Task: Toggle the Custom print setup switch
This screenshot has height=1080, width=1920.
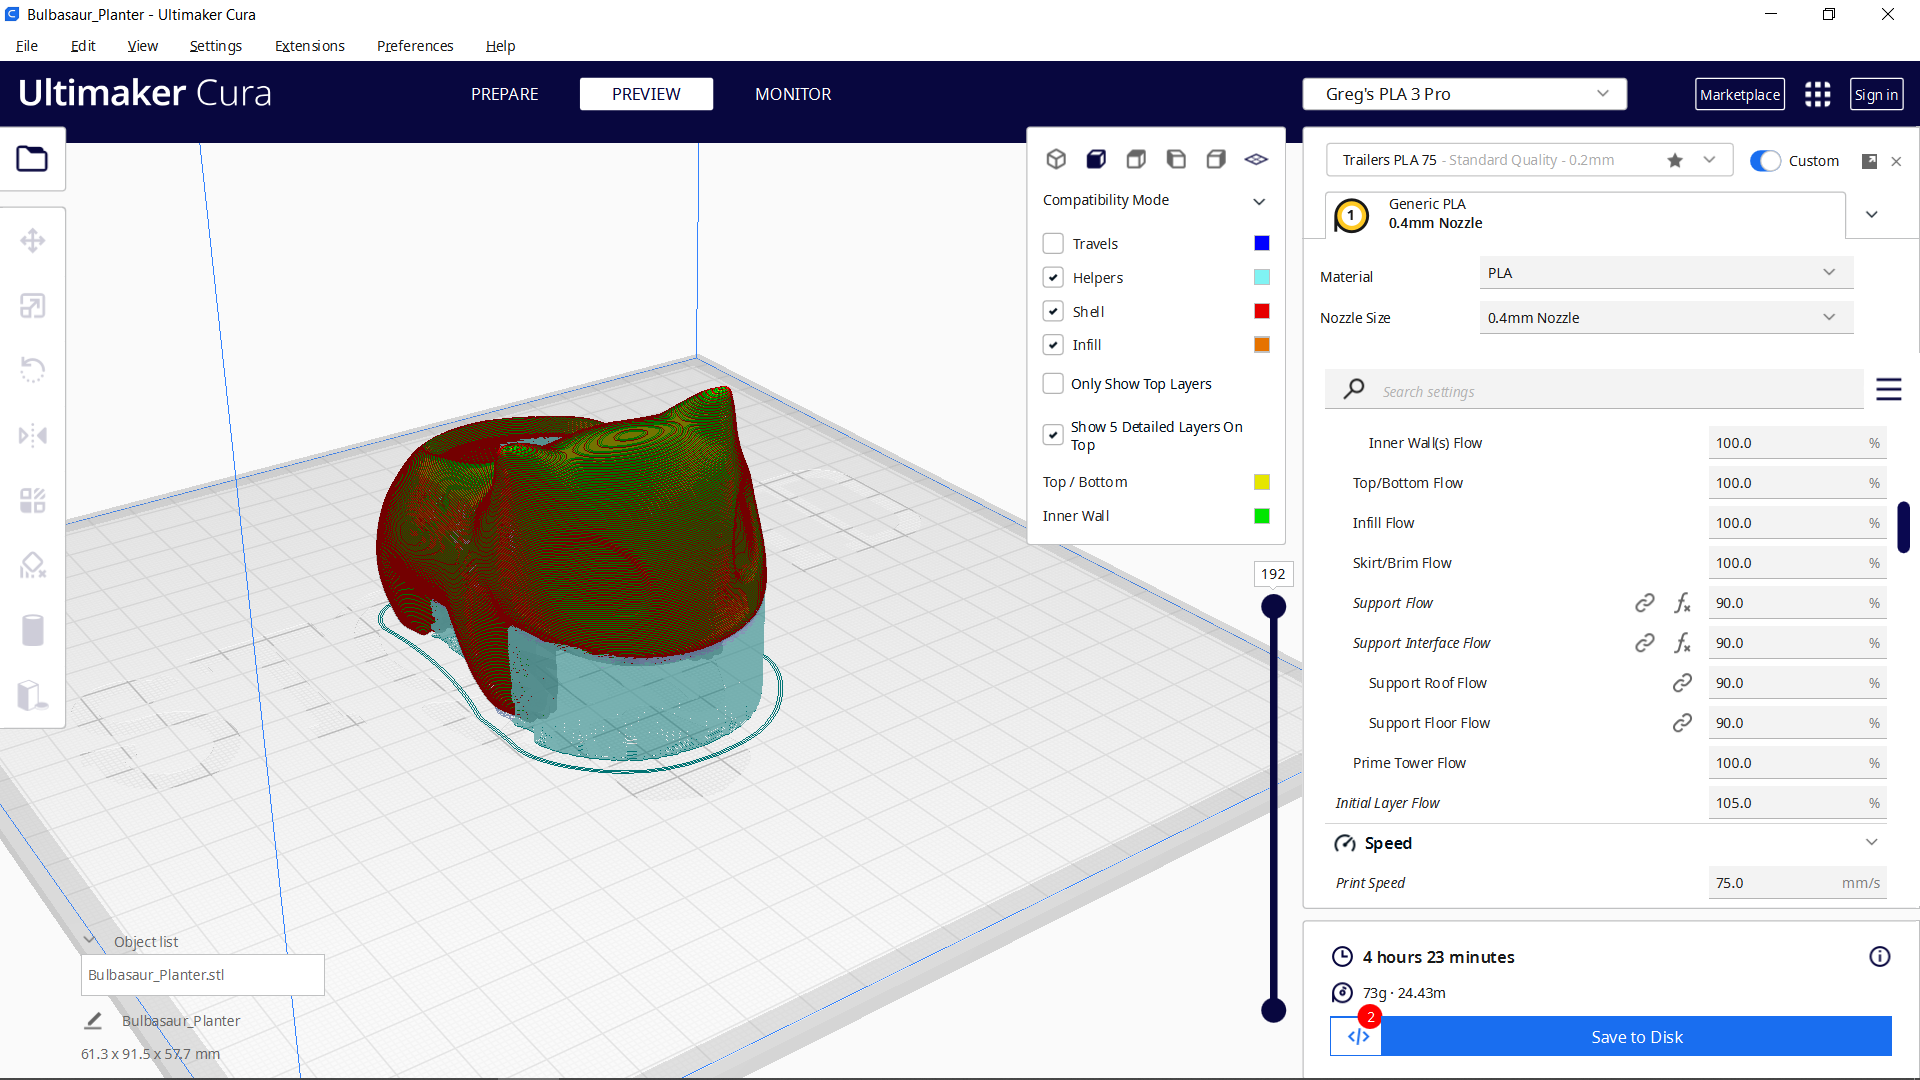Action: click(1766, 160)
